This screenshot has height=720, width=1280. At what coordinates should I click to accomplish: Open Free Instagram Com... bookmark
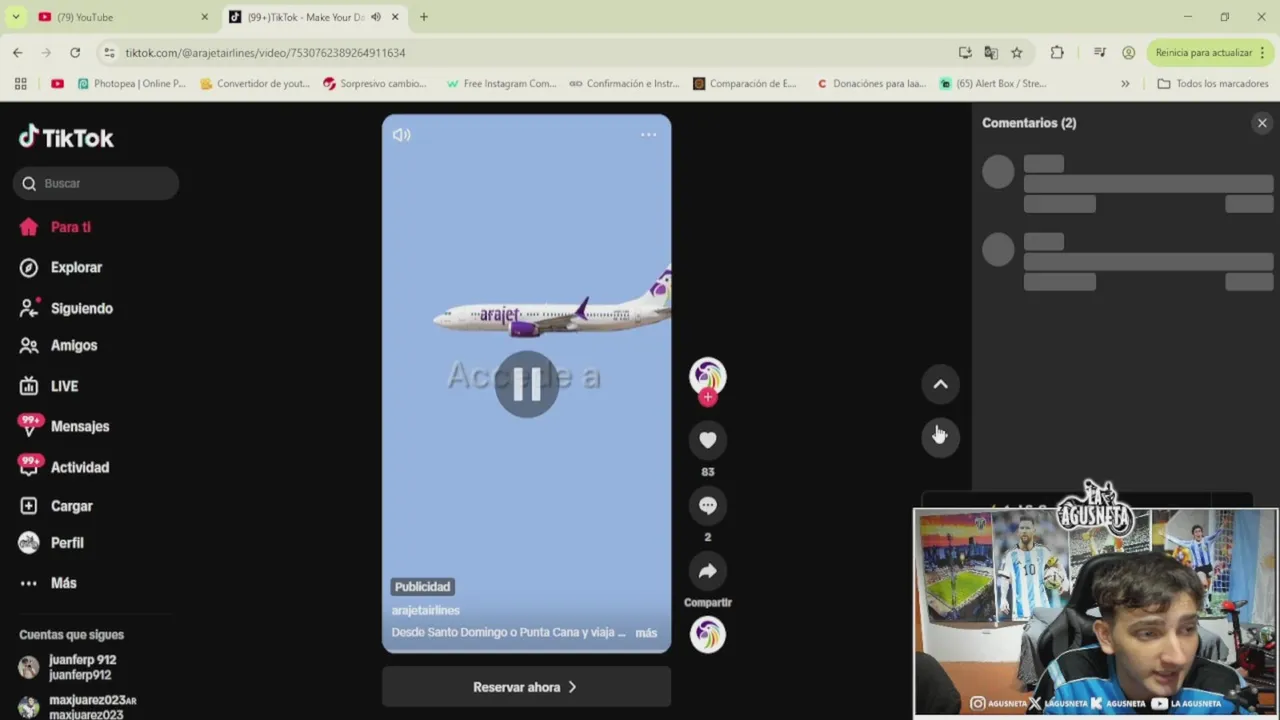(x=501, y=84)
